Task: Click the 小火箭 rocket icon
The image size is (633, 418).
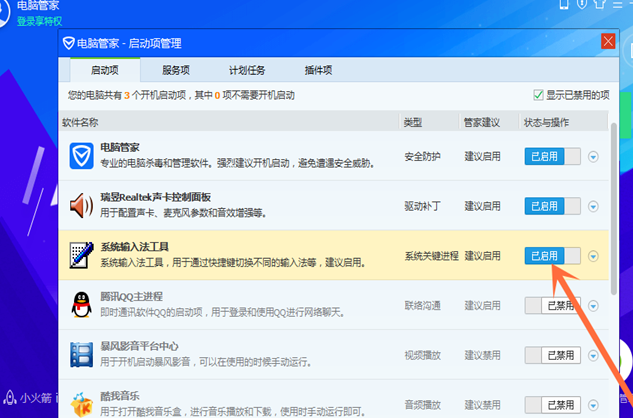Action: [x=10, y=396]
